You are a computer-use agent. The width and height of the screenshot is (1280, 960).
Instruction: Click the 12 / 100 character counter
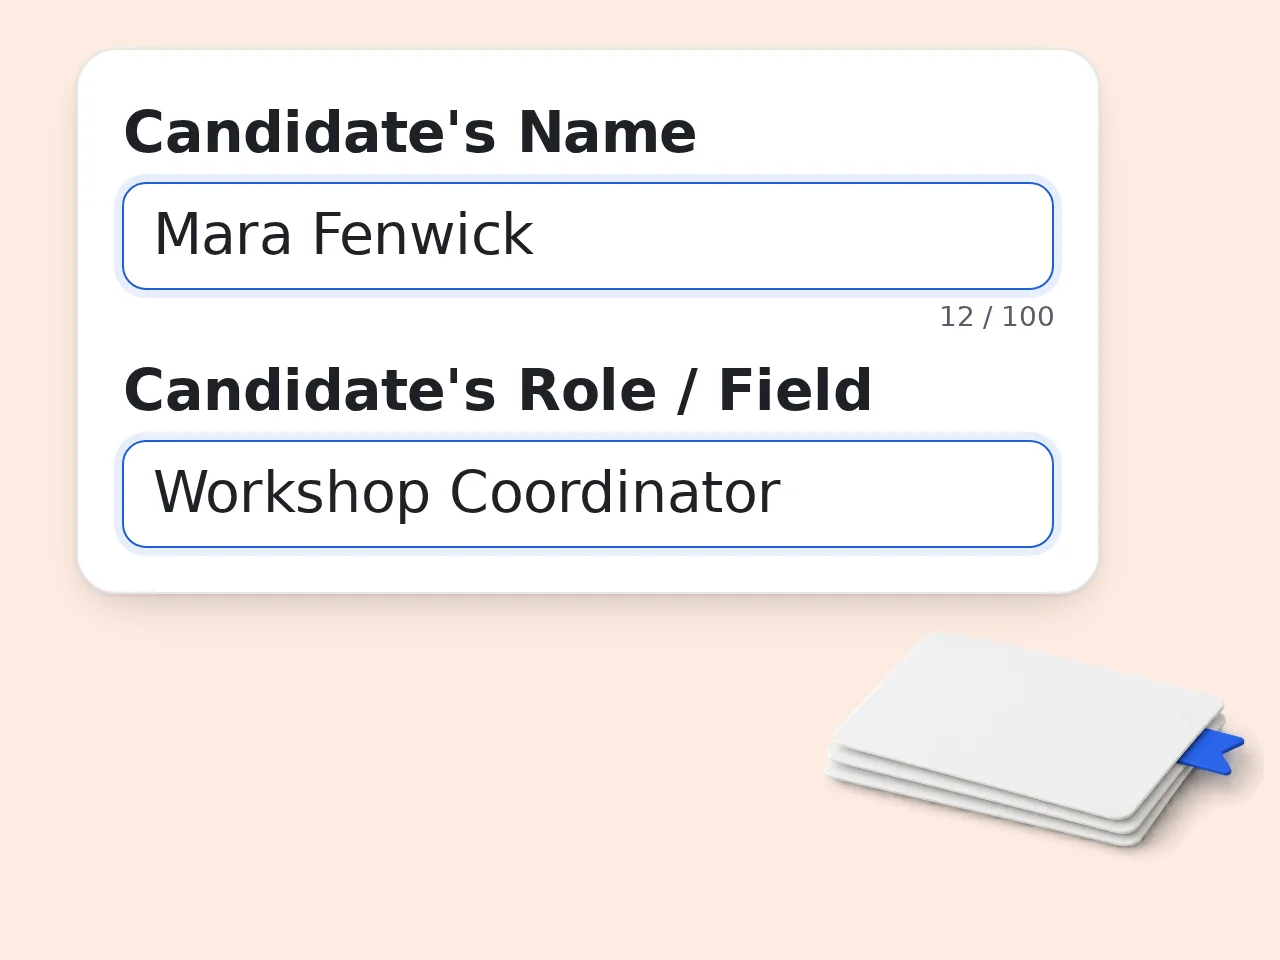(x=996, y=317)
